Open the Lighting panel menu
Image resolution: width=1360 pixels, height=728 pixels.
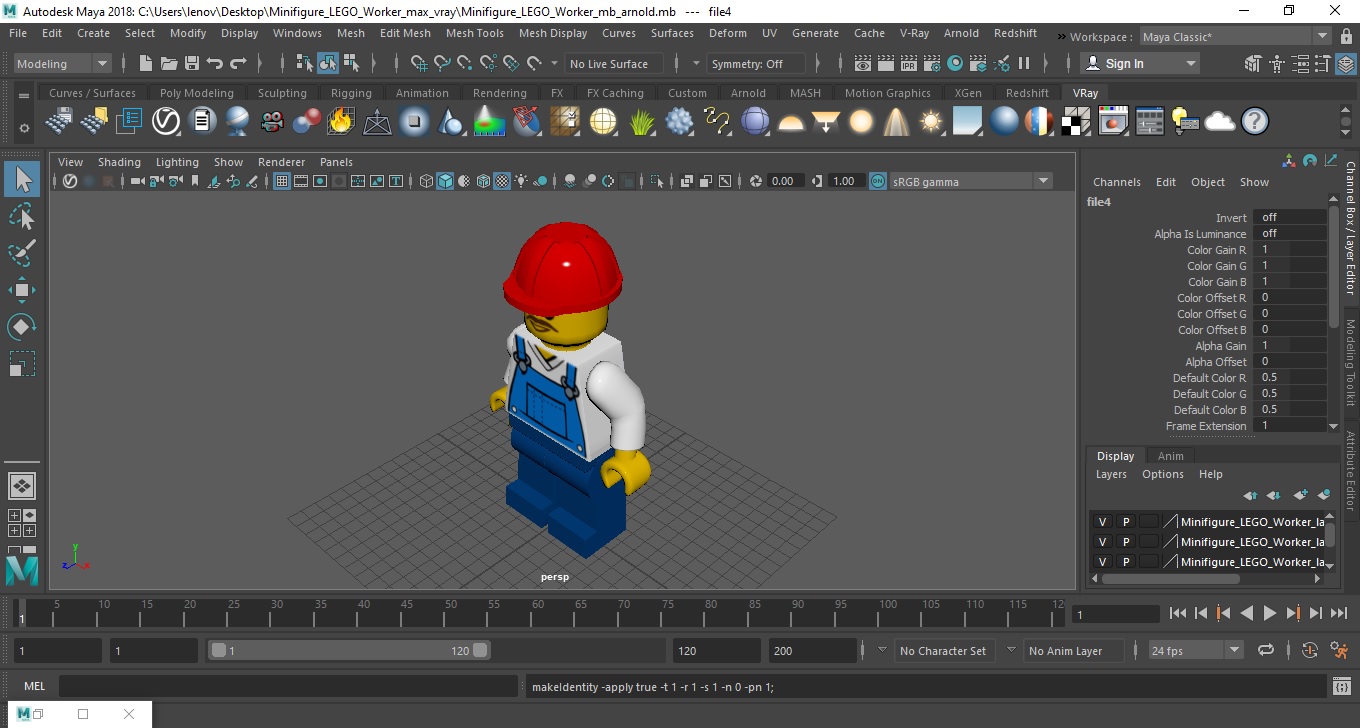tap(177, 162)
